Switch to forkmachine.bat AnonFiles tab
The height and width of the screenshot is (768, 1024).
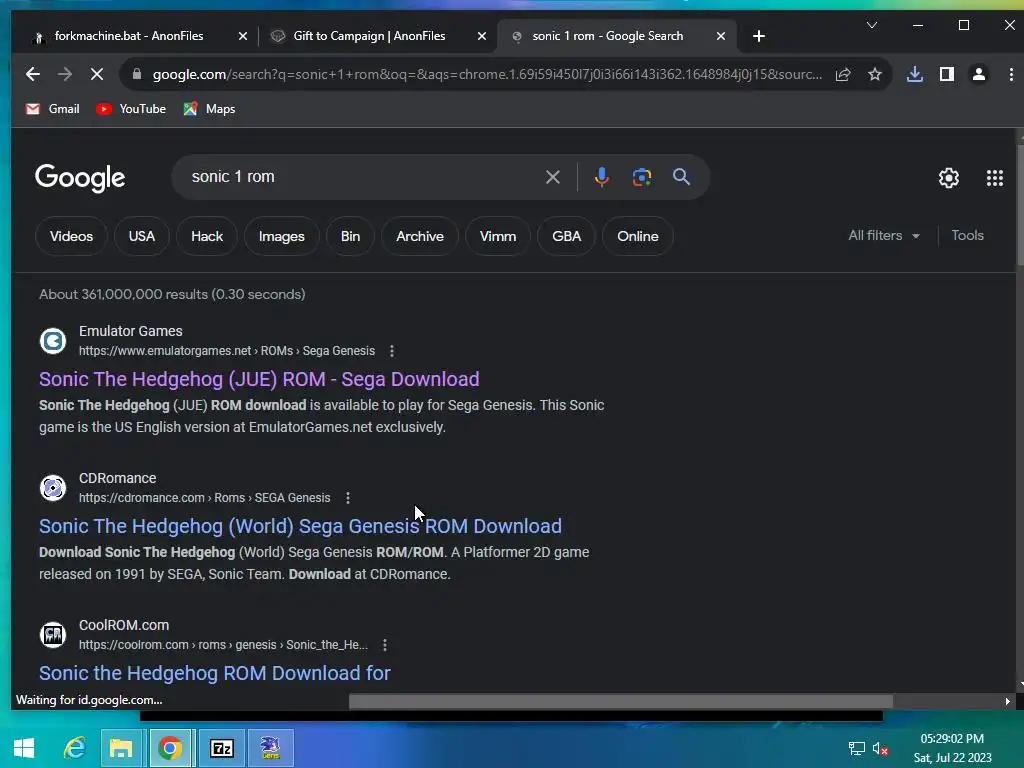pyautogui.click(x=128, y=36)
